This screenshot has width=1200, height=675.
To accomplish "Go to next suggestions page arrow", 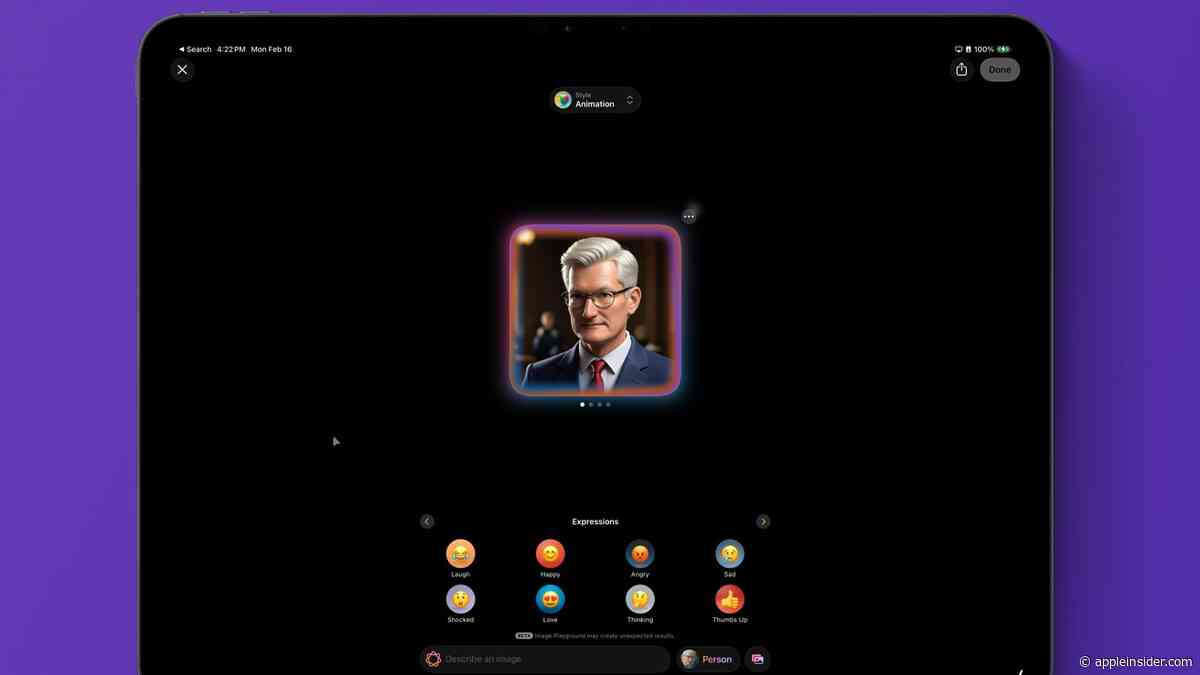I will (763, 521).
